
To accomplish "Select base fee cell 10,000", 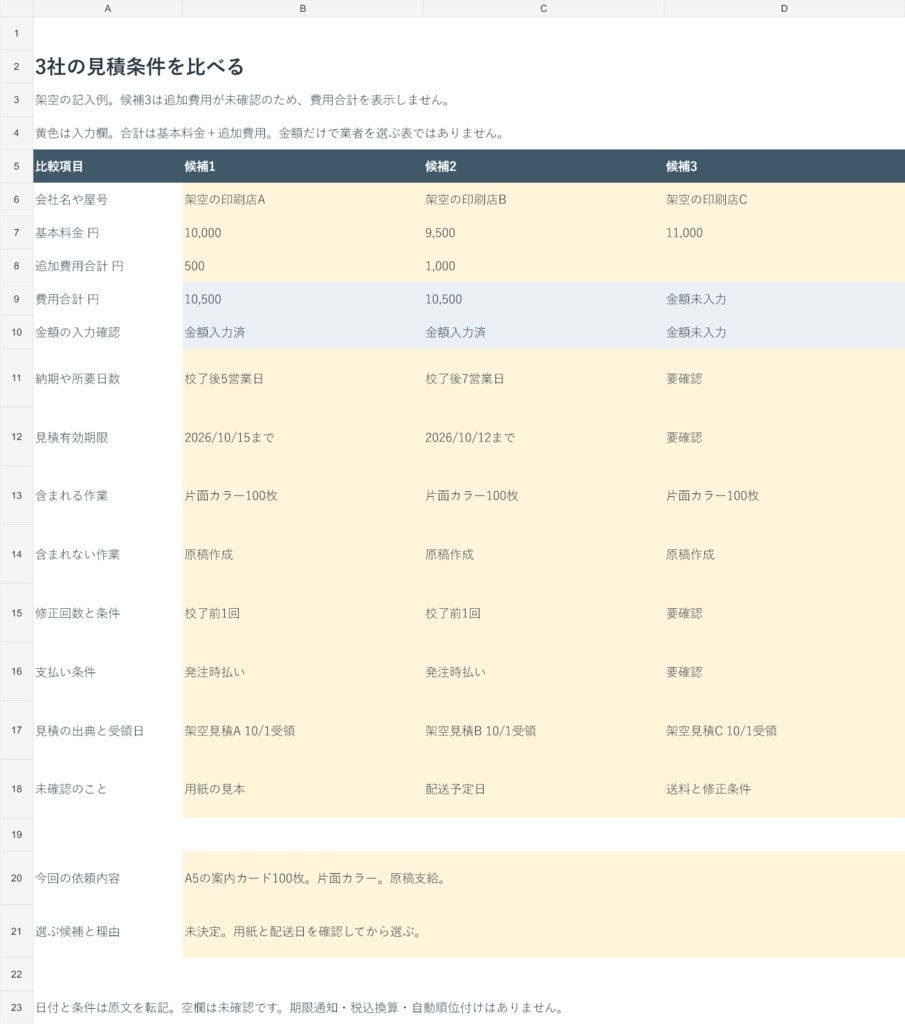I will coord(303,233).
